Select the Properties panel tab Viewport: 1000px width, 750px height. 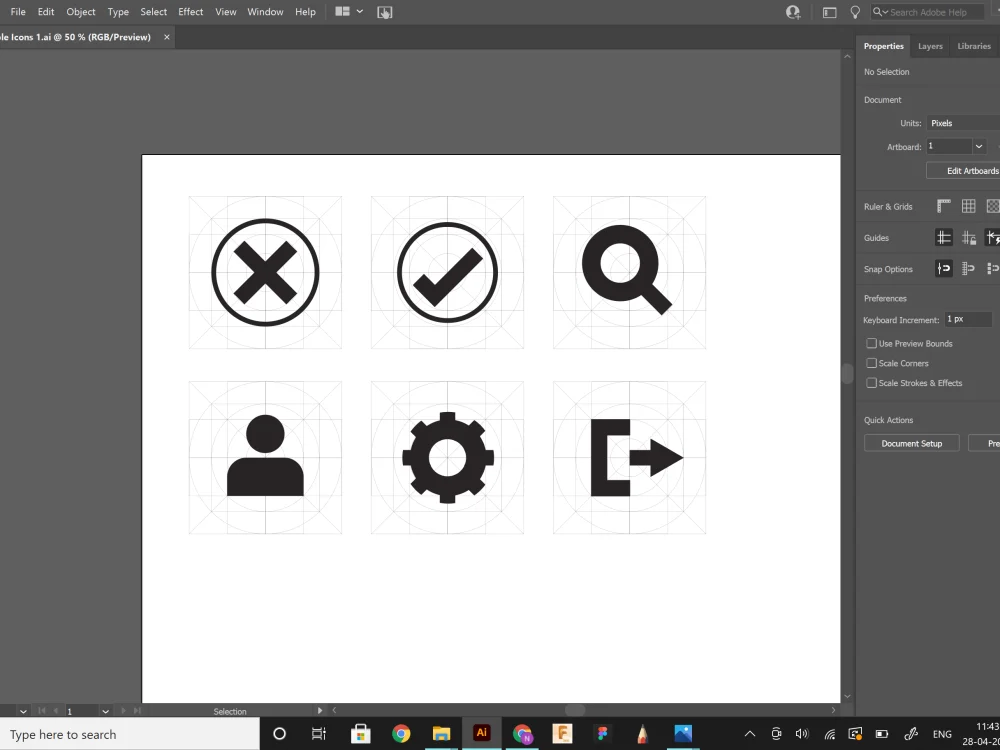[883, 46]
